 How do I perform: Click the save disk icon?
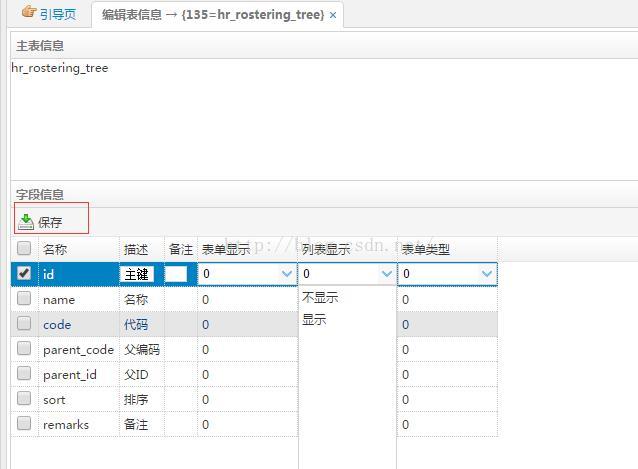click(26, 222)
